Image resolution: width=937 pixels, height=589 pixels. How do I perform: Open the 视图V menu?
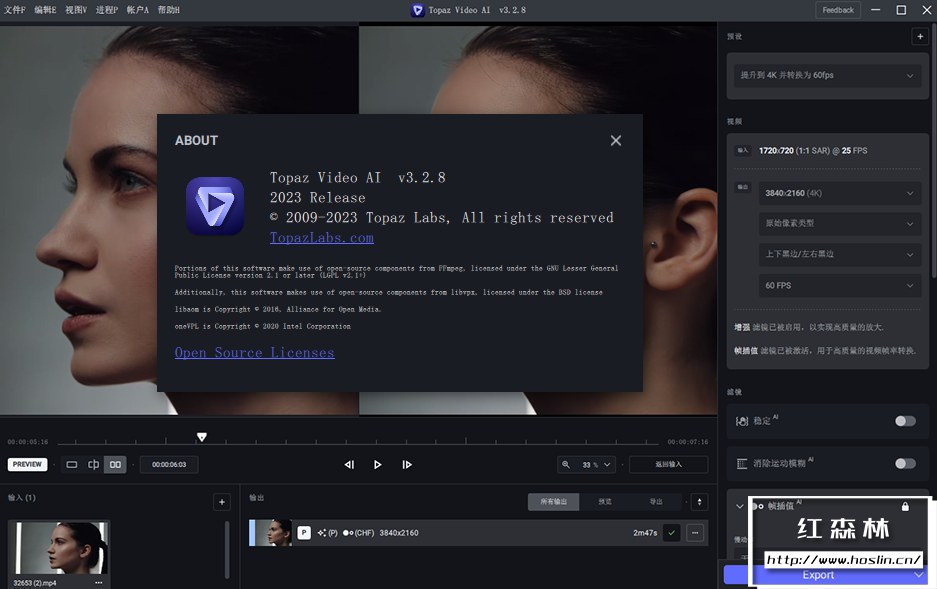76,10
